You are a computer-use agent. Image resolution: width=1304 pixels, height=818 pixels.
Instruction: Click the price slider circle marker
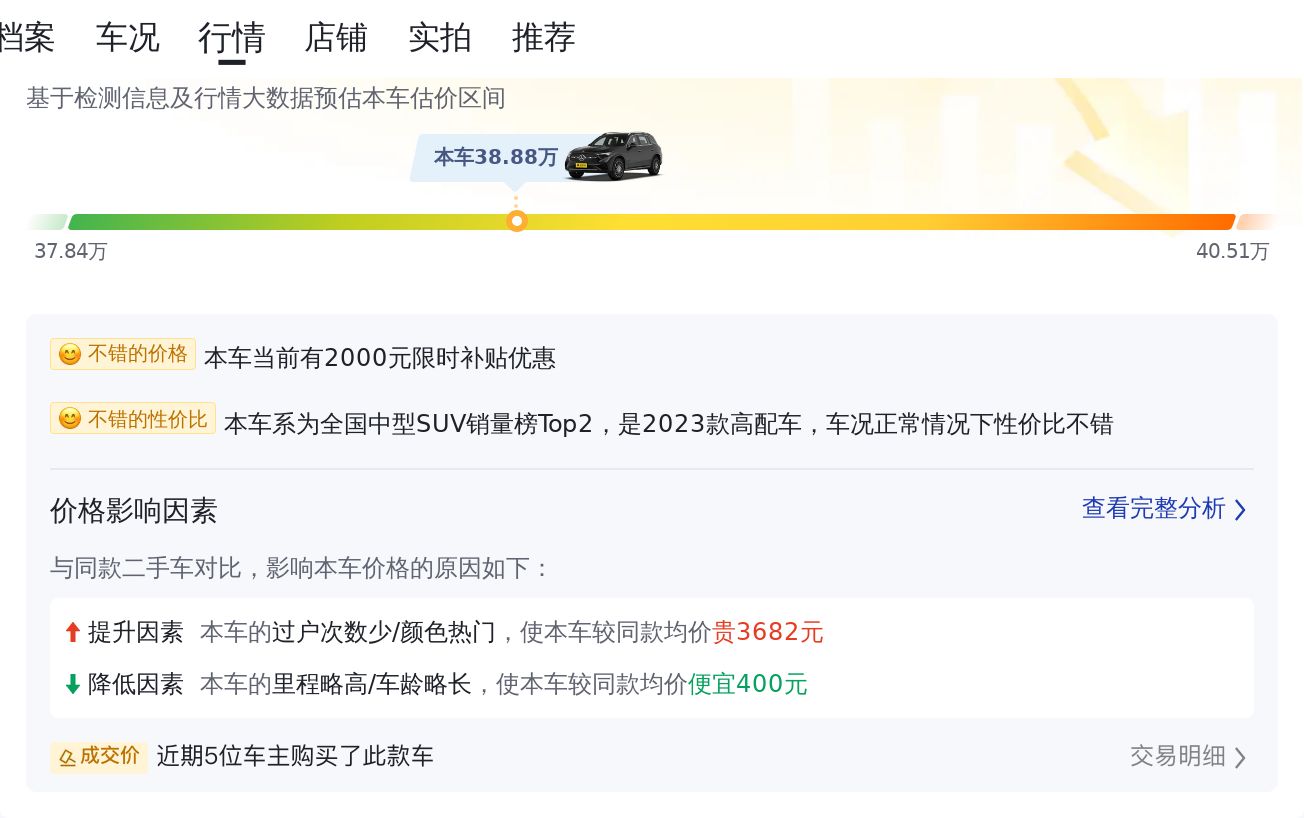(x=516, y=221)
